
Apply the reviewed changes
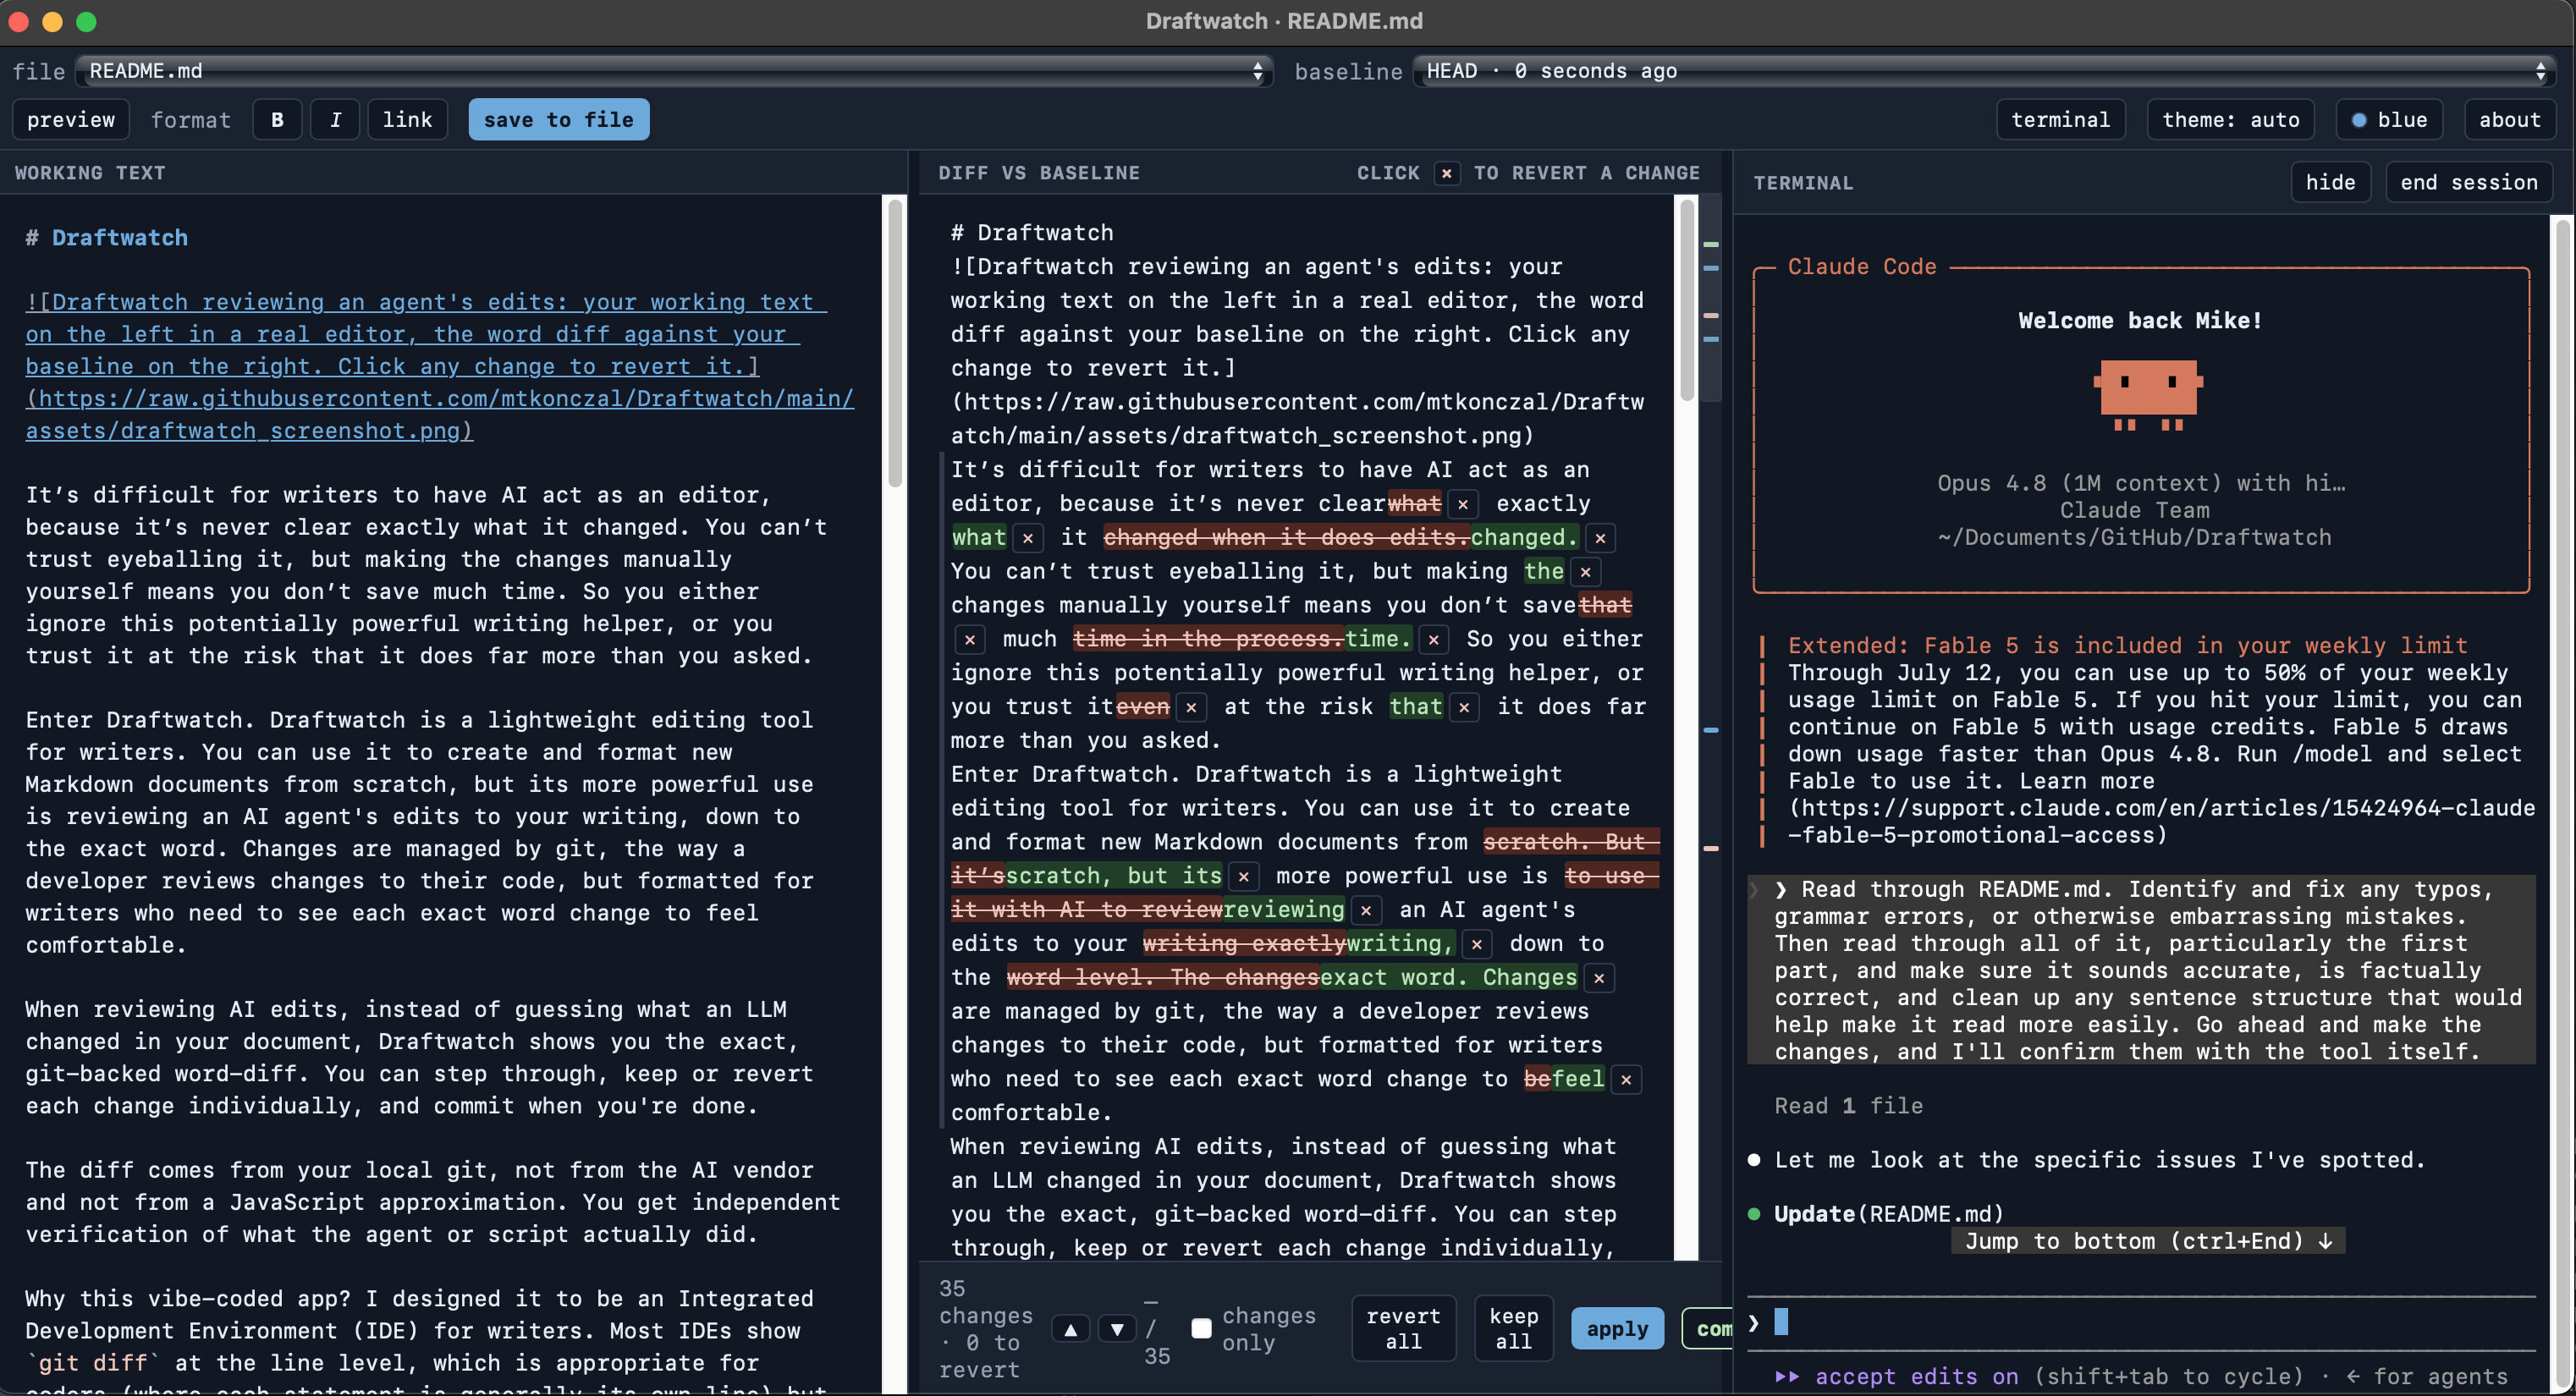coord(1617,1329)
